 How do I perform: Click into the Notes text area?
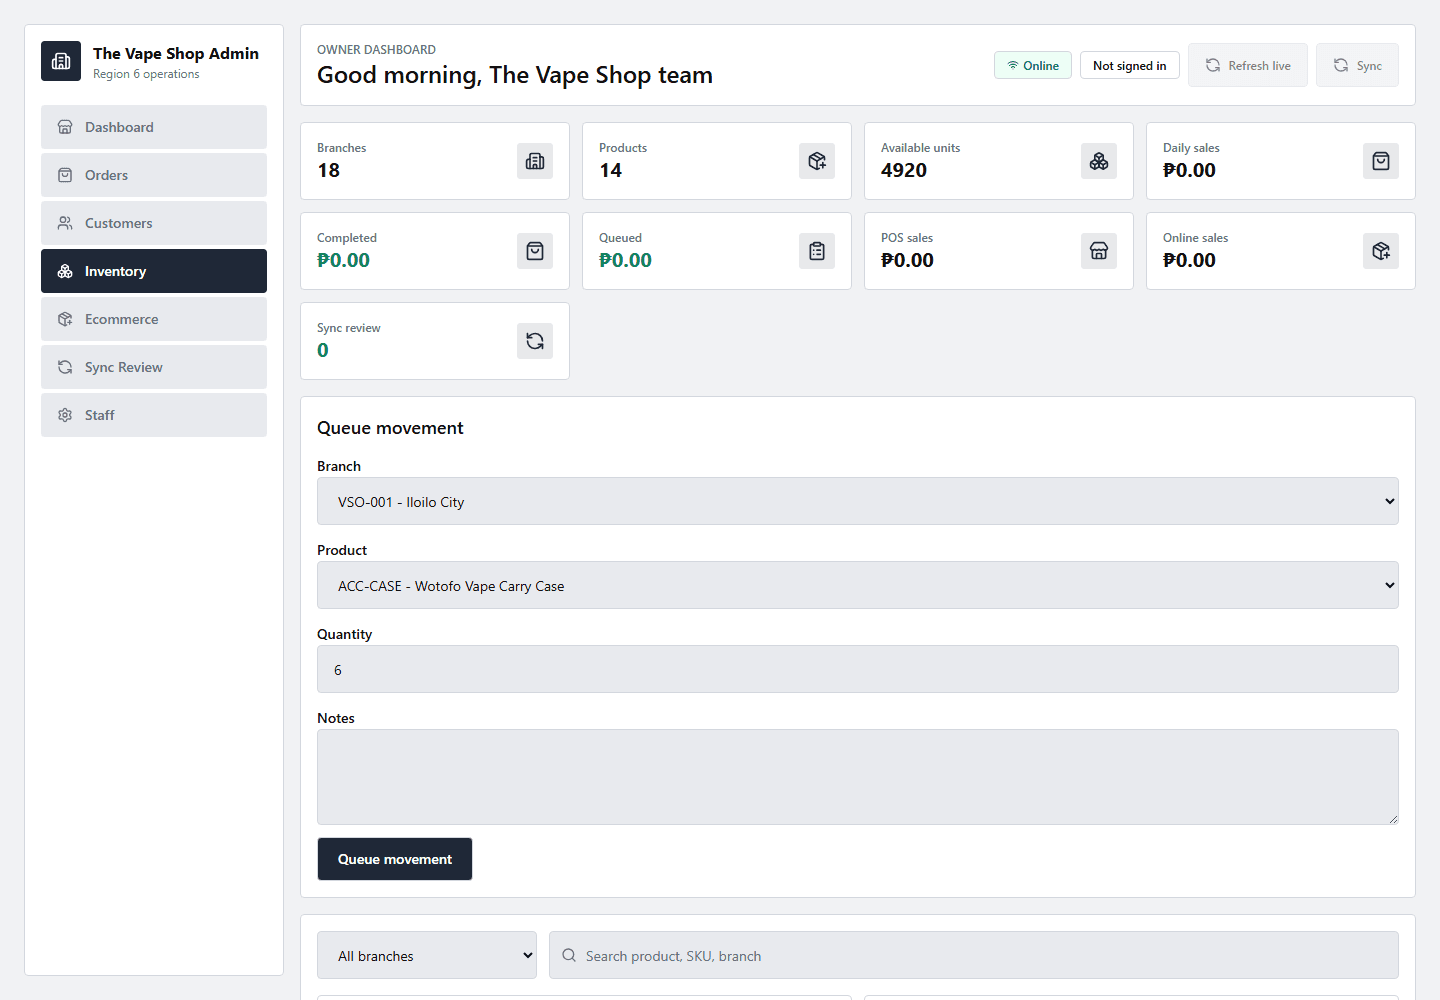858,777
